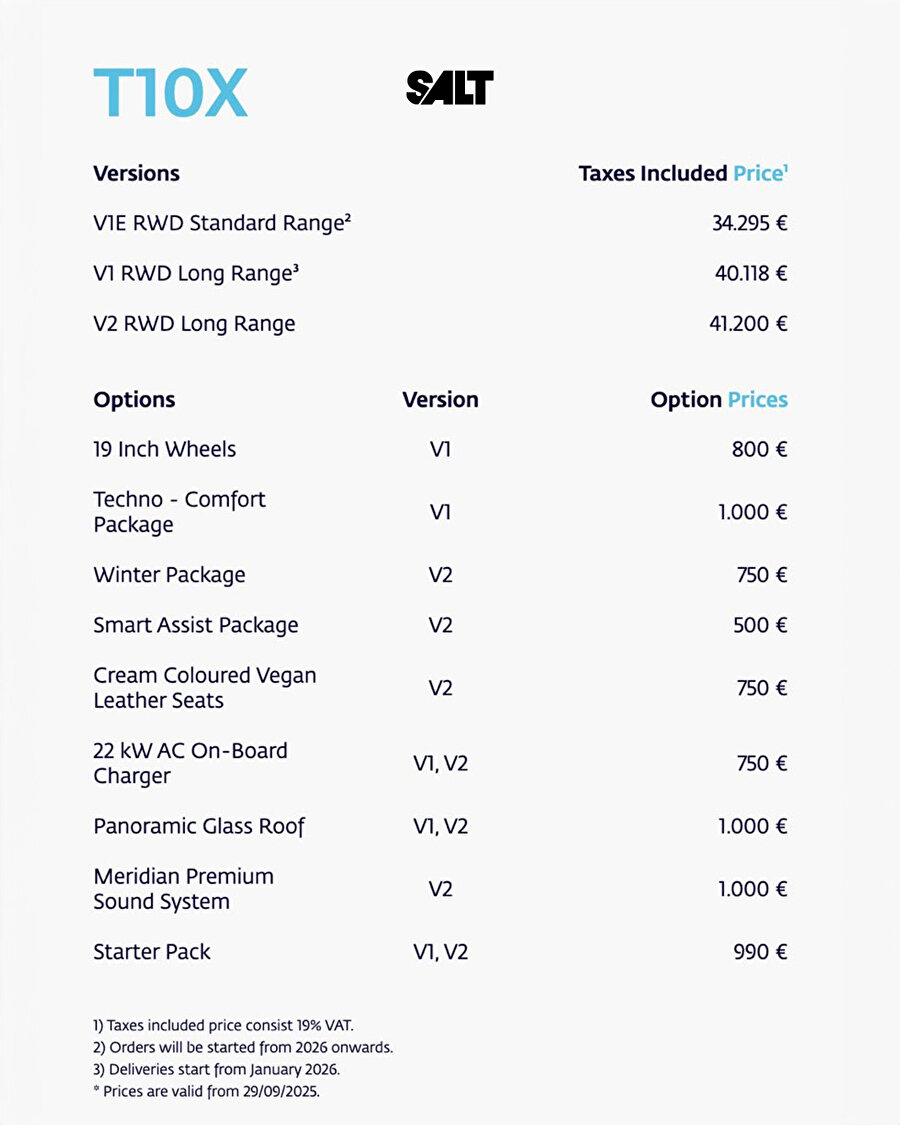
Task: Choose the Winter Package option
Action: (x=169, y=575)
